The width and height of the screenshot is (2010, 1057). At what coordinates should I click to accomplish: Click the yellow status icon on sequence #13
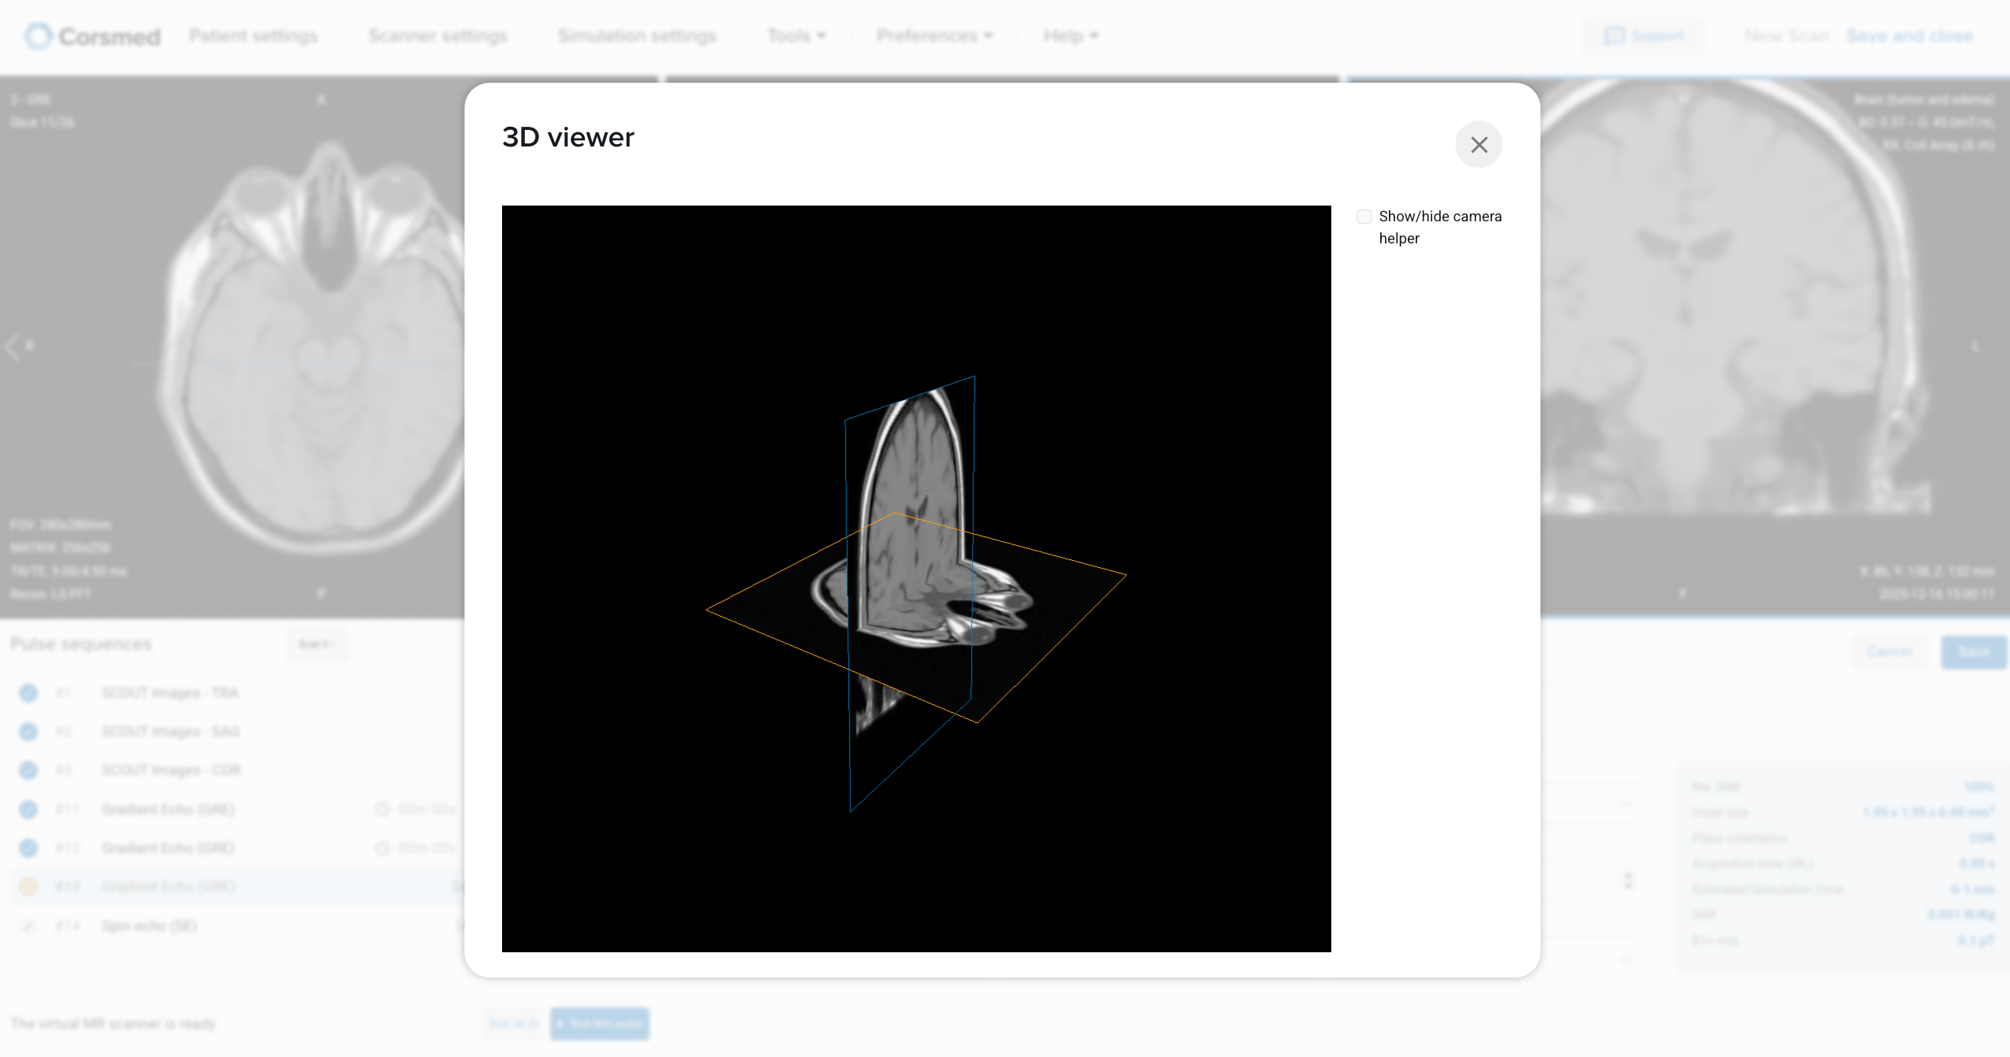click(x=27, y=886)
